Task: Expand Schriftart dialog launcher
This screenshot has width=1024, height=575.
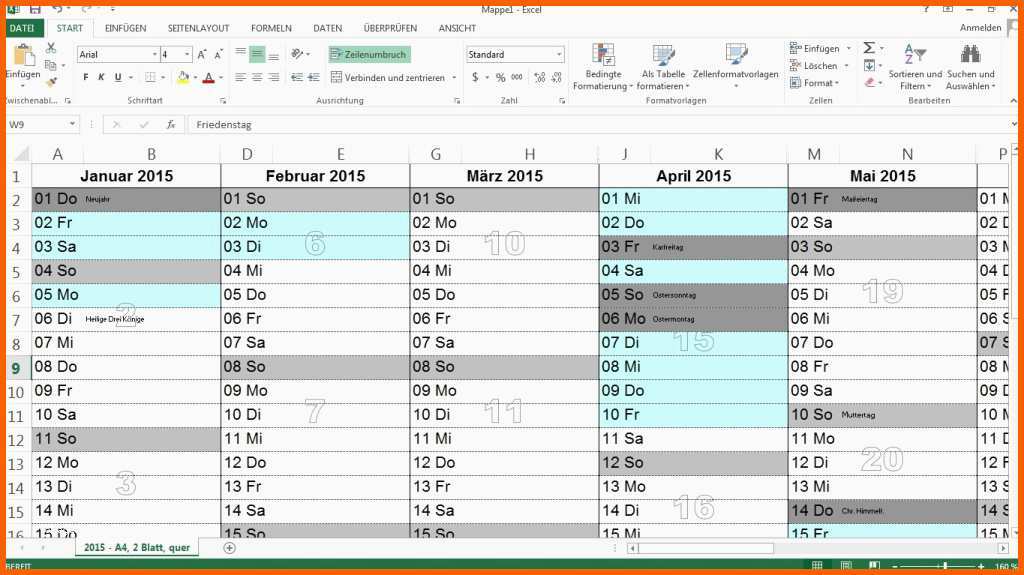Action: (x=223, y=101)
